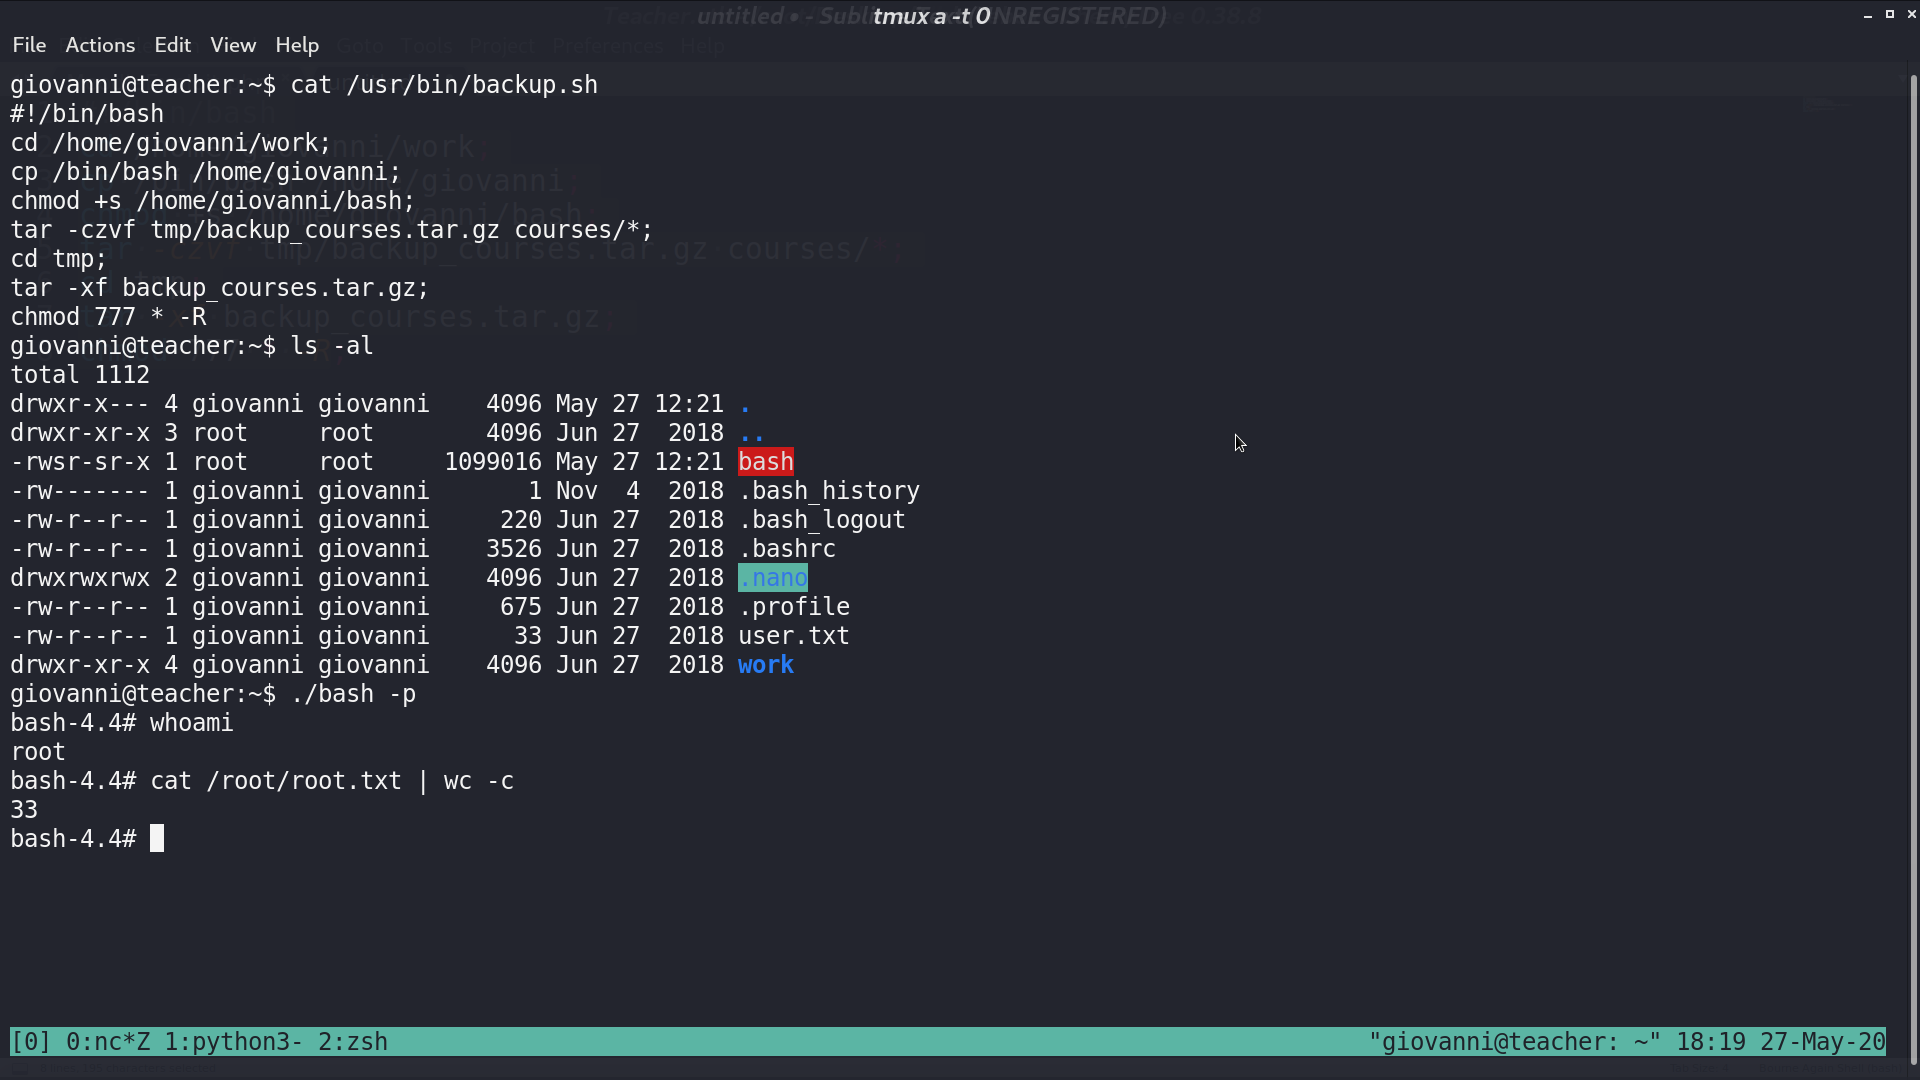Image resolution: width=1920 pixels, height=1080 pixels.
Task: Open the File menu
Action: pos(29,45)
